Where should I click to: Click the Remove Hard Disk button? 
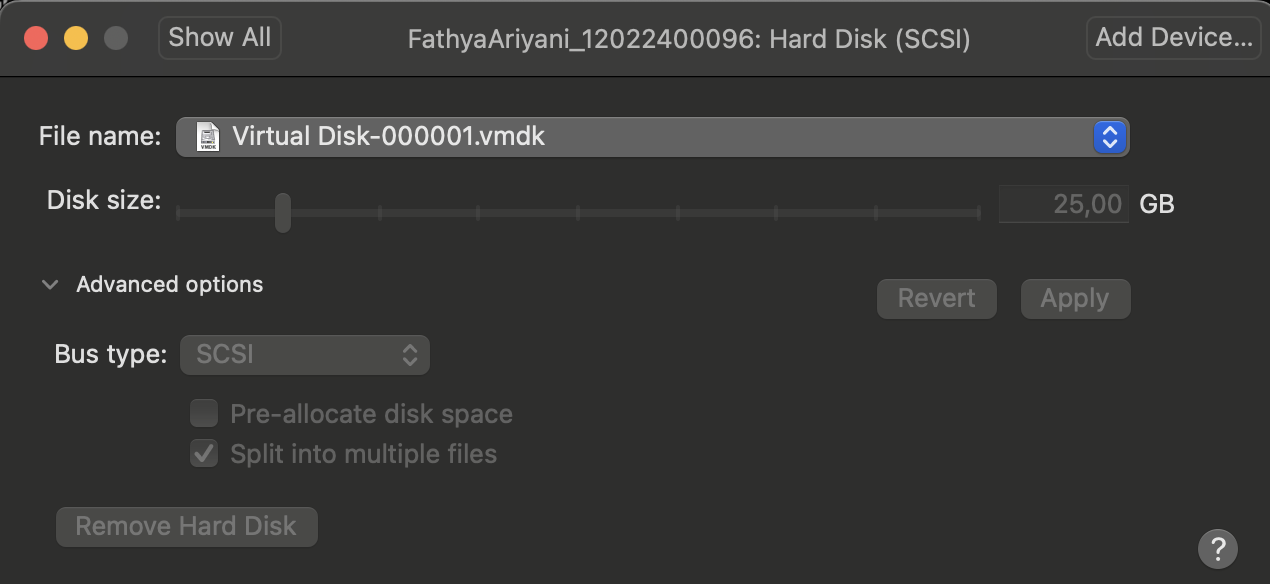tap(186, 526)
